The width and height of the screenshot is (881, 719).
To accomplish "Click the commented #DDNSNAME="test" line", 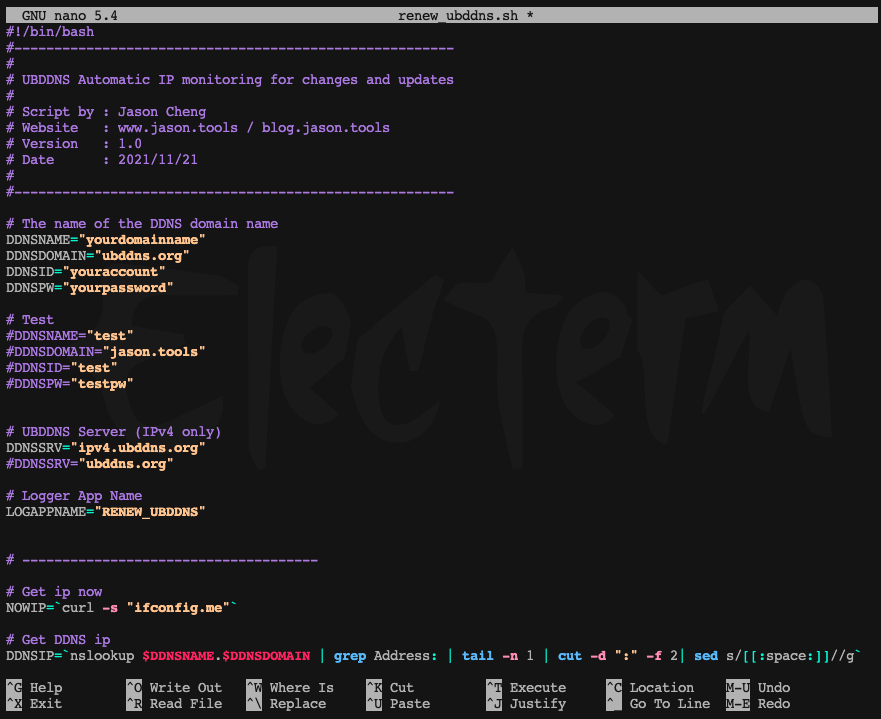I will 70,336.
